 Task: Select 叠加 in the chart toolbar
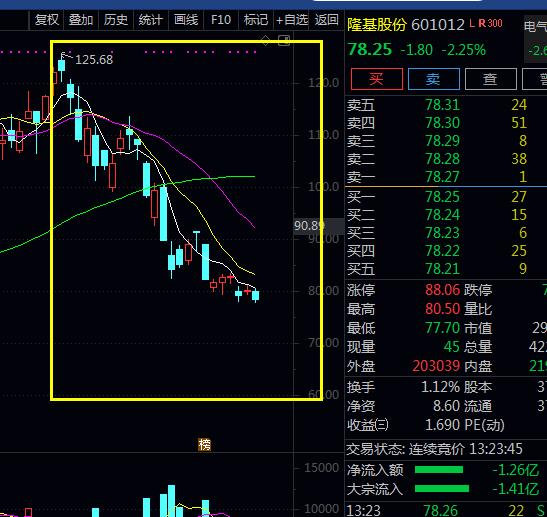tap(81, 20)
